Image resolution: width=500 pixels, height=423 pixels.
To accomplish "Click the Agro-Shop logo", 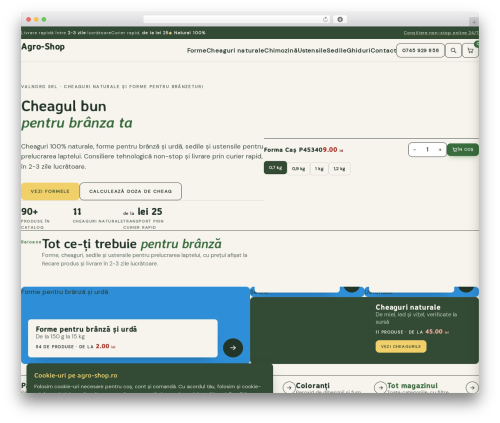I will 43,47.
